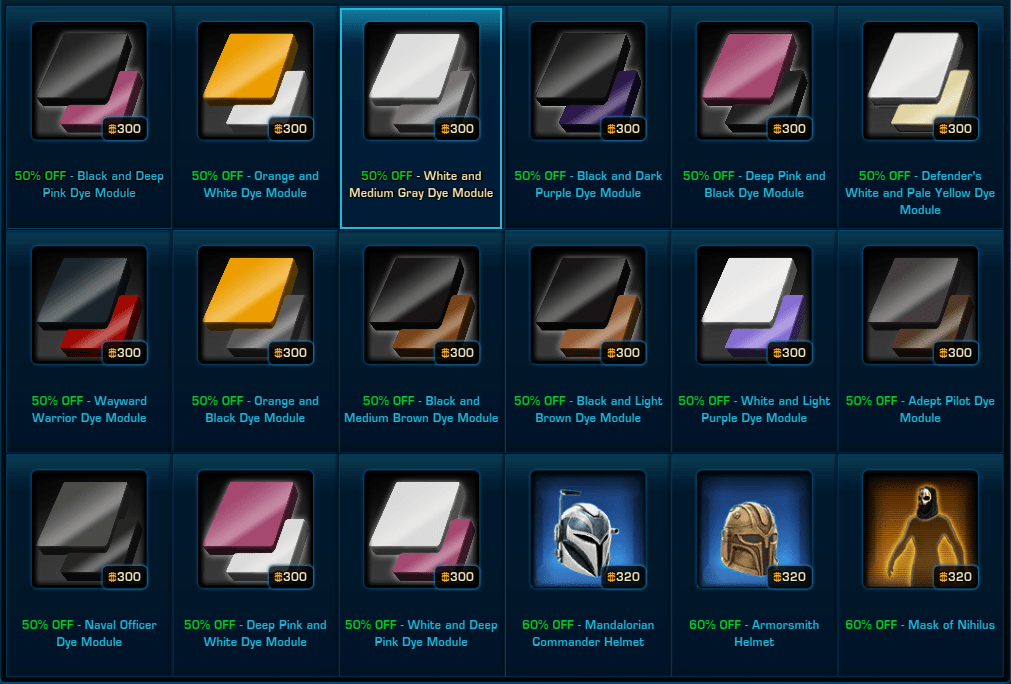Image resolution: width=1011 pixels, height=684 pixels.
Task: Click the Orange and White dye module icon
Action: (255, 81)
